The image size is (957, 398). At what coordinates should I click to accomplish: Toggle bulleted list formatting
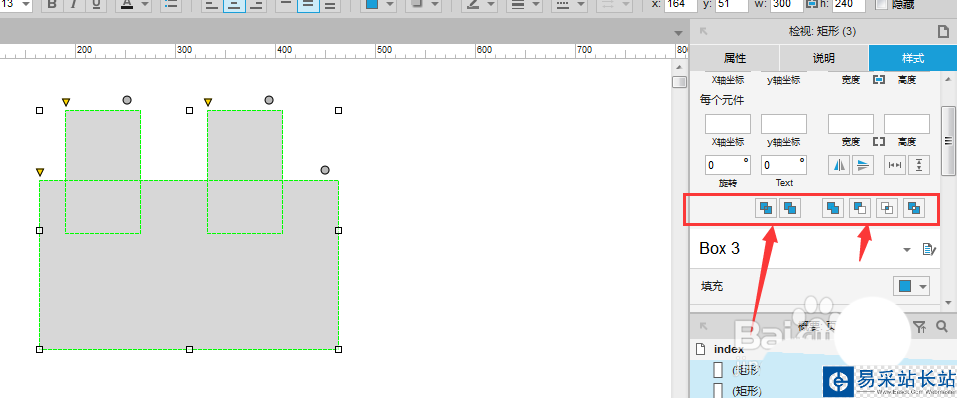[x=172, y=5]
